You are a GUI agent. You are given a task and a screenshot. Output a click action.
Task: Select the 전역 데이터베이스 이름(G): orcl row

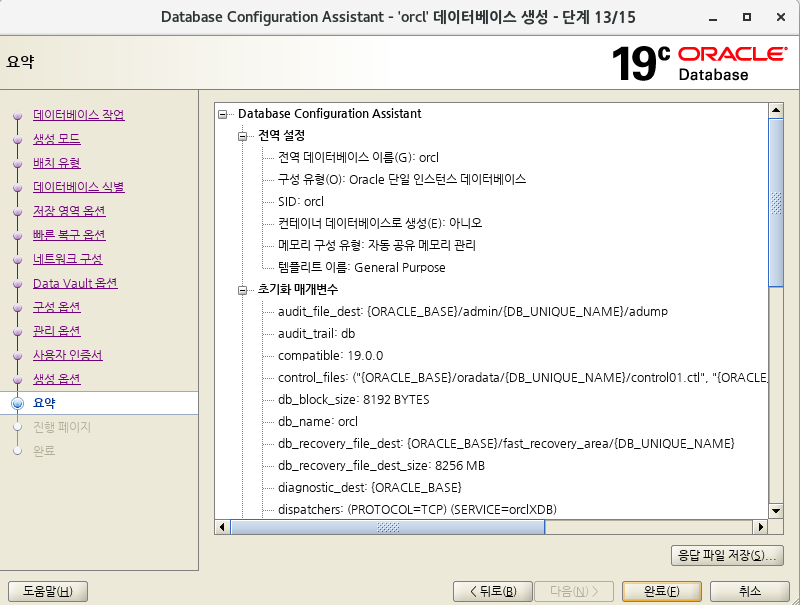358,158
